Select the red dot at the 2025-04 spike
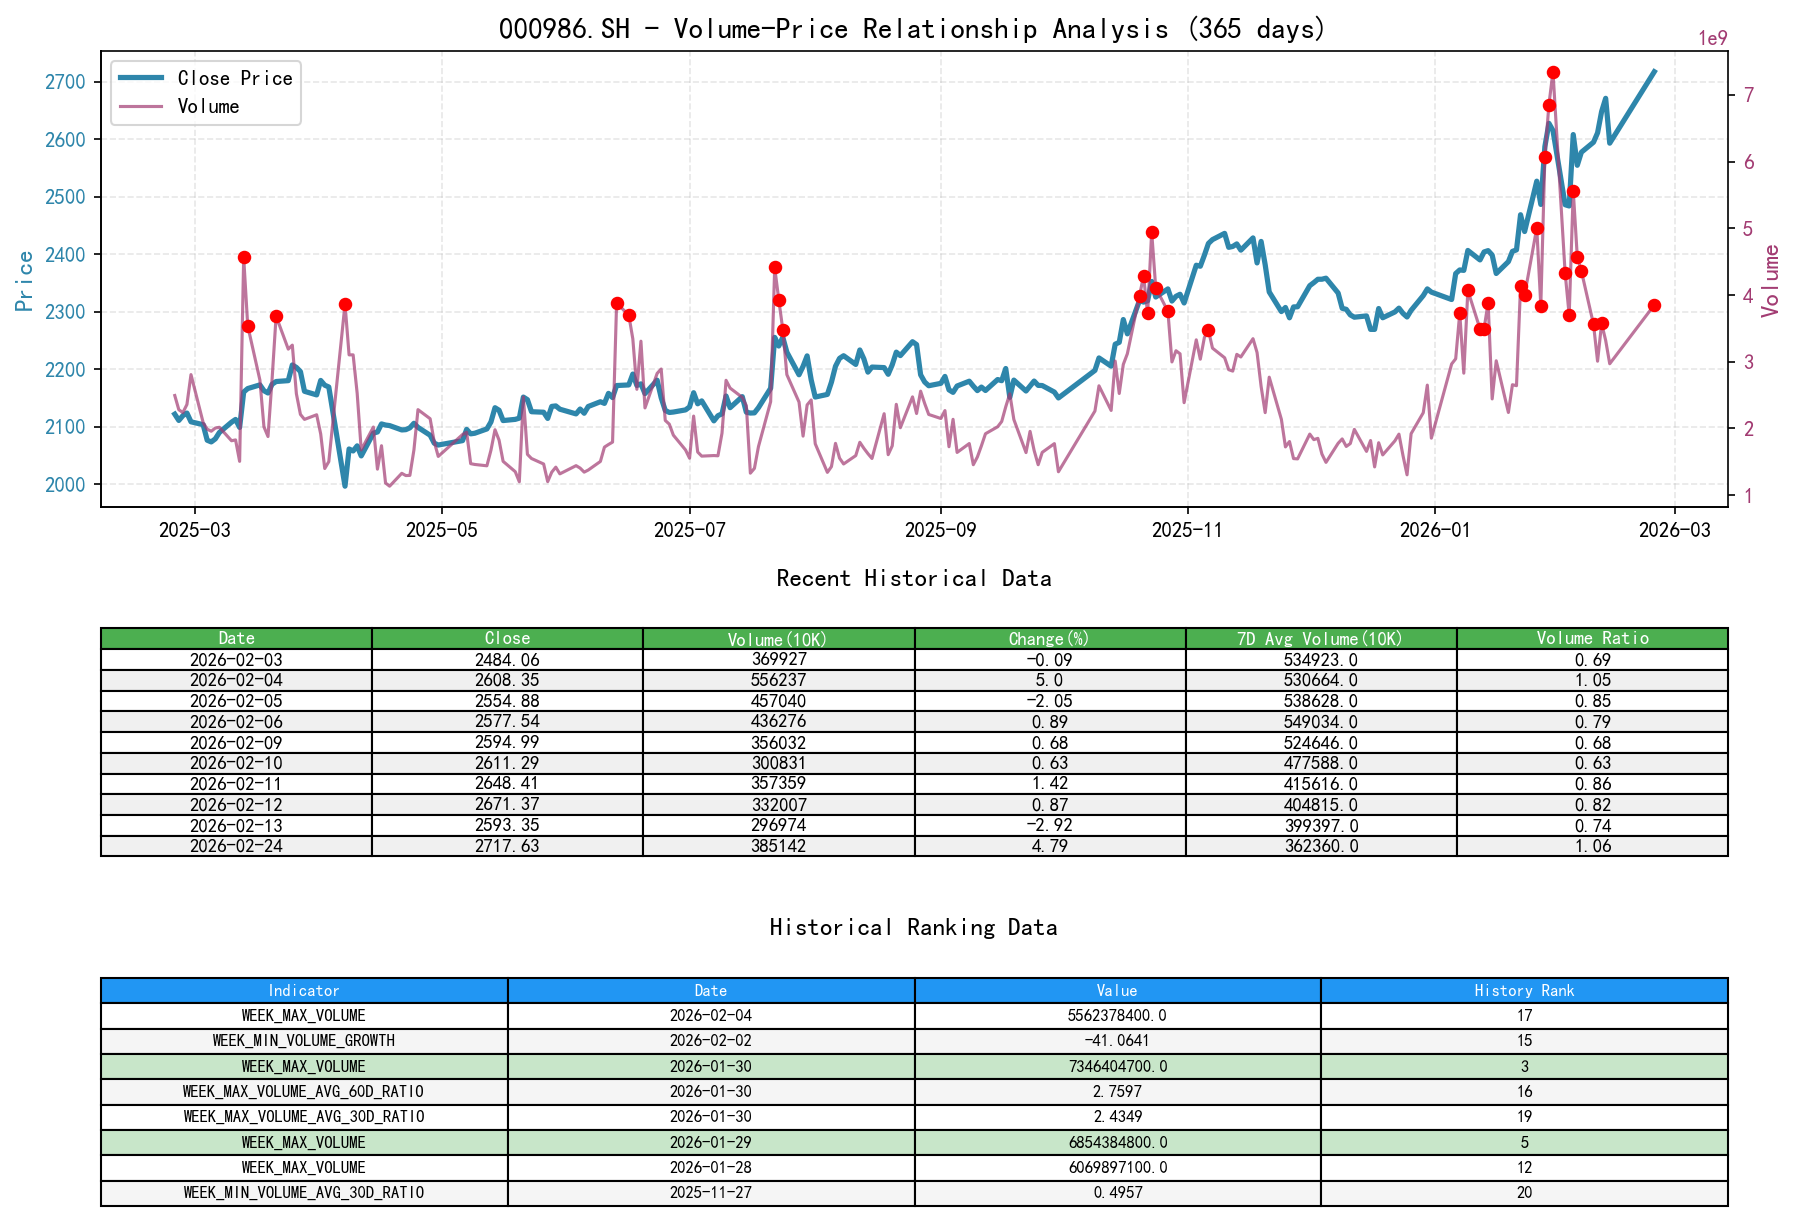Viewport: 1797px width, 1221px height. (345, 303)
